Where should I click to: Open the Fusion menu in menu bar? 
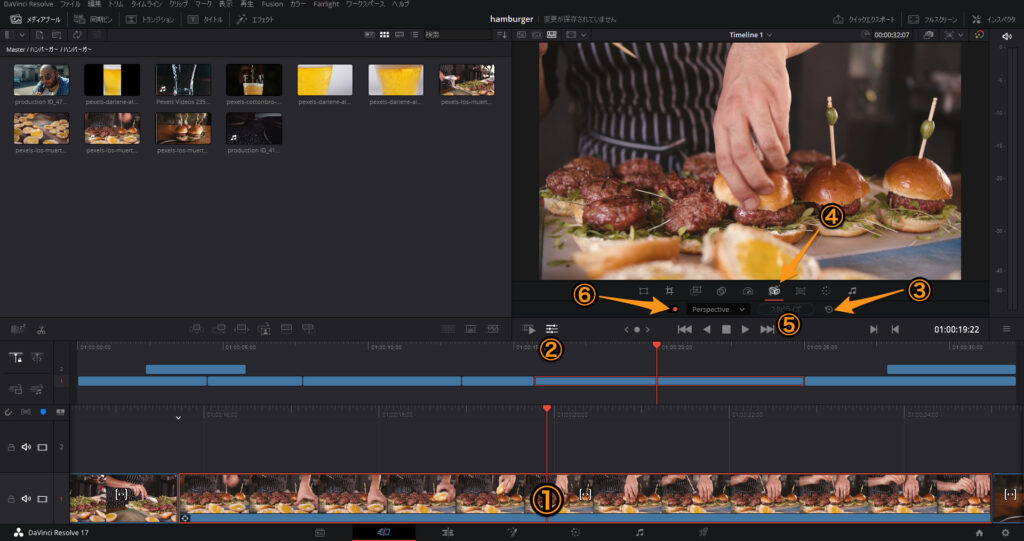272,5
